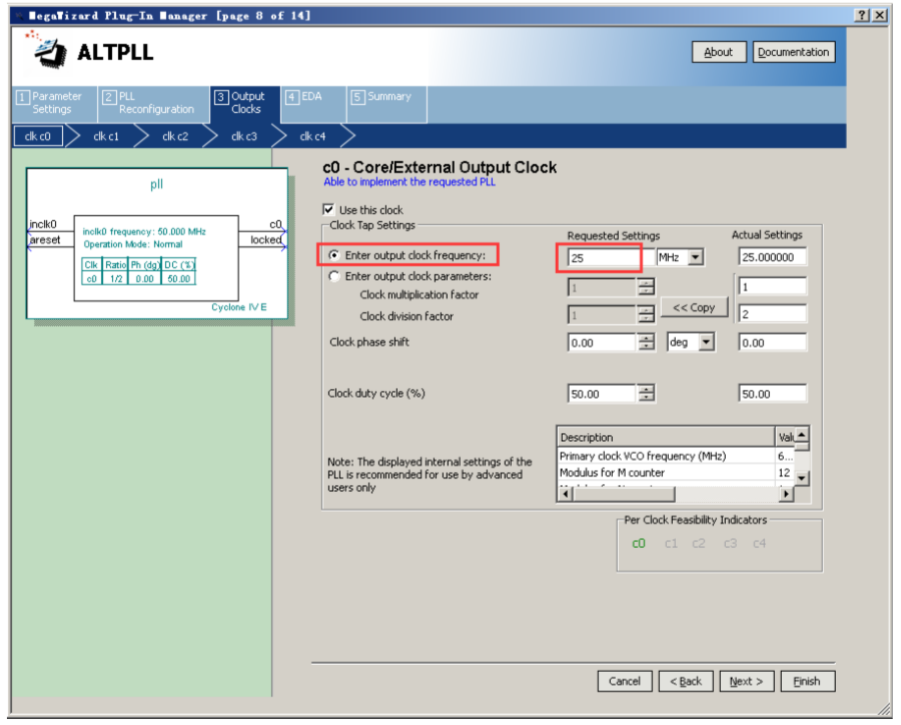Click Modulus for M counter row
The height and width of the screenshot is (725, 901).
click(x=676, y=473)
